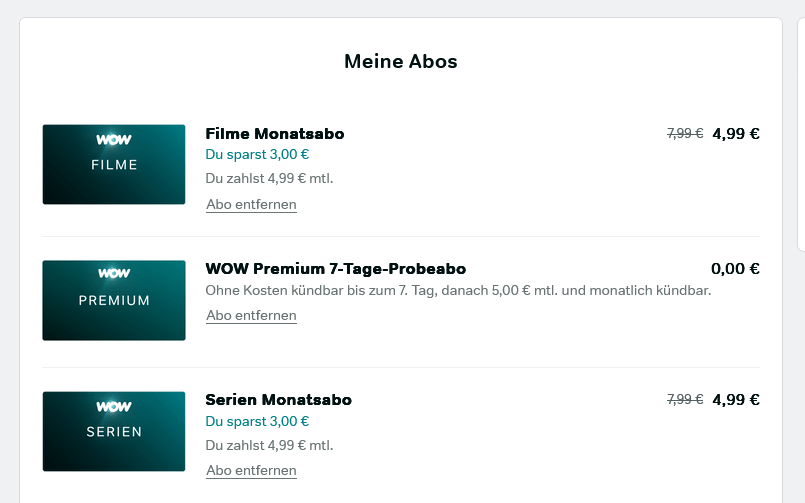Click the Serien savings text Du sparst 3,00 €
This screenshot has width=805, height=503.
pyautogui.click(x=257, y=421)
